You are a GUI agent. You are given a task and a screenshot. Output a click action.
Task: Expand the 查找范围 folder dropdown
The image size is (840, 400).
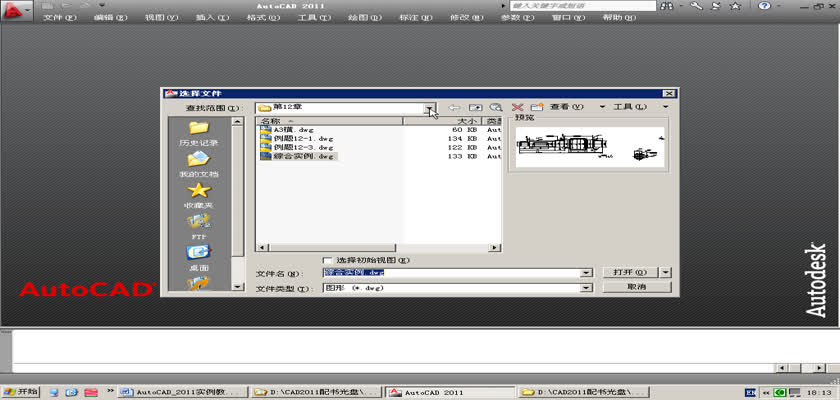(x=430, y=108)
